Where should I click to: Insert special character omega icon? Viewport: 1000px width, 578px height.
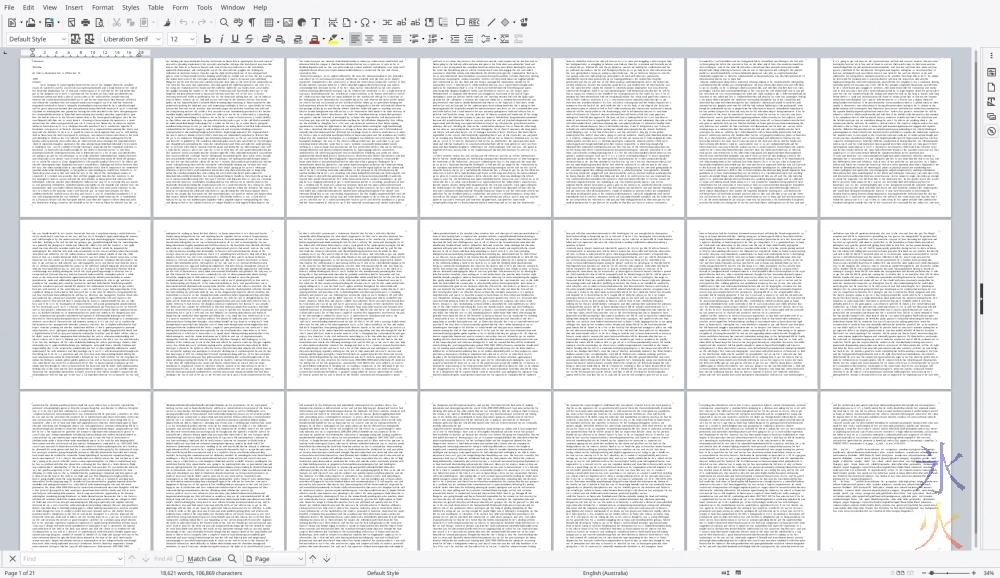[x=366, y=22]
